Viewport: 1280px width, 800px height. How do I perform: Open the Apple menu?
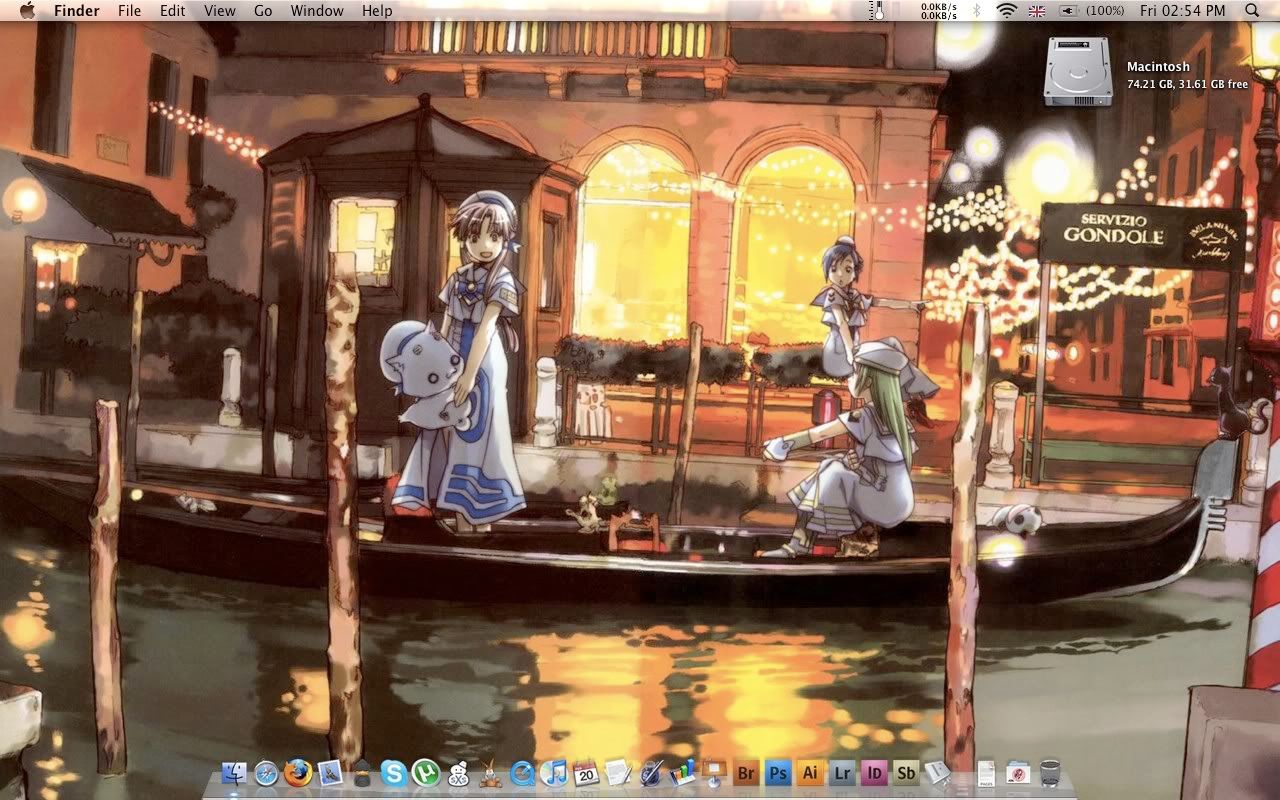(x=27, y=10)
